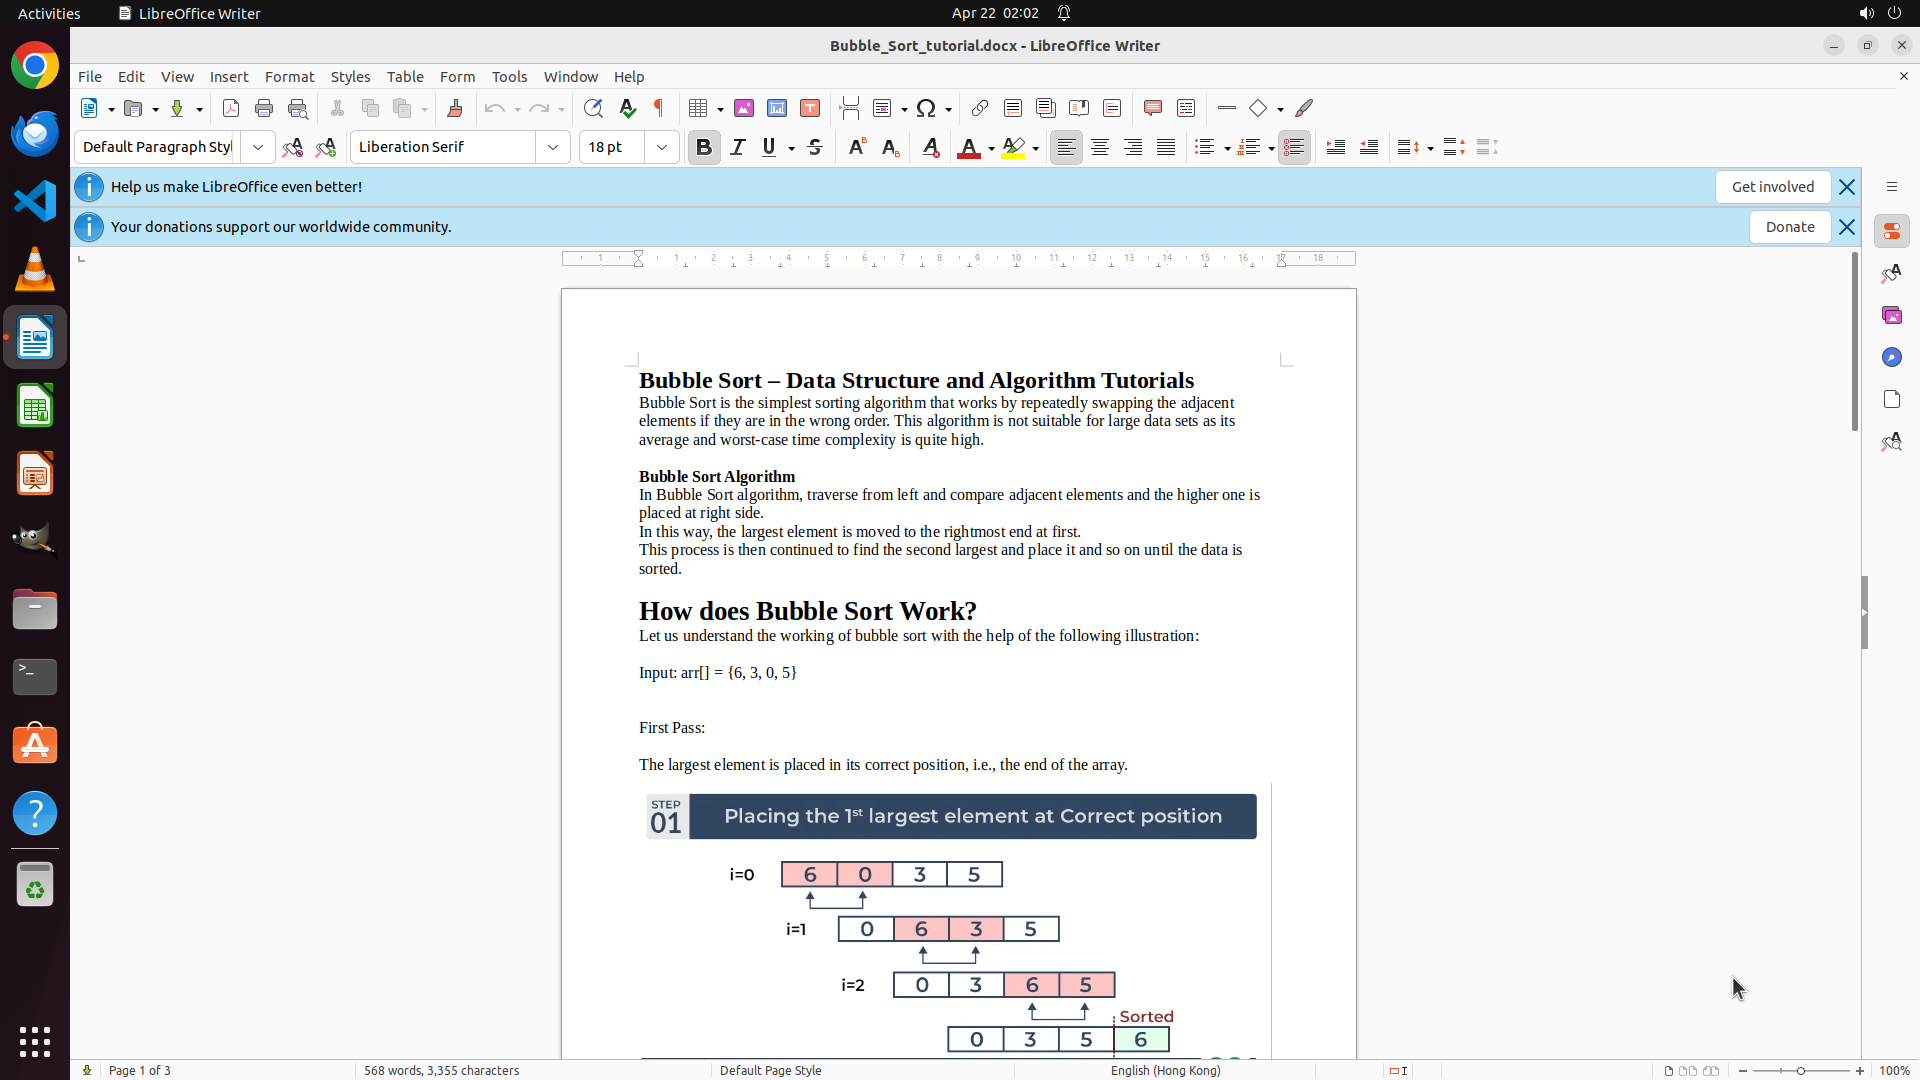Viewport: 1920px width, 1080px height.
Task: Click the Get involved button
Action: click(x=1772, y=187)
